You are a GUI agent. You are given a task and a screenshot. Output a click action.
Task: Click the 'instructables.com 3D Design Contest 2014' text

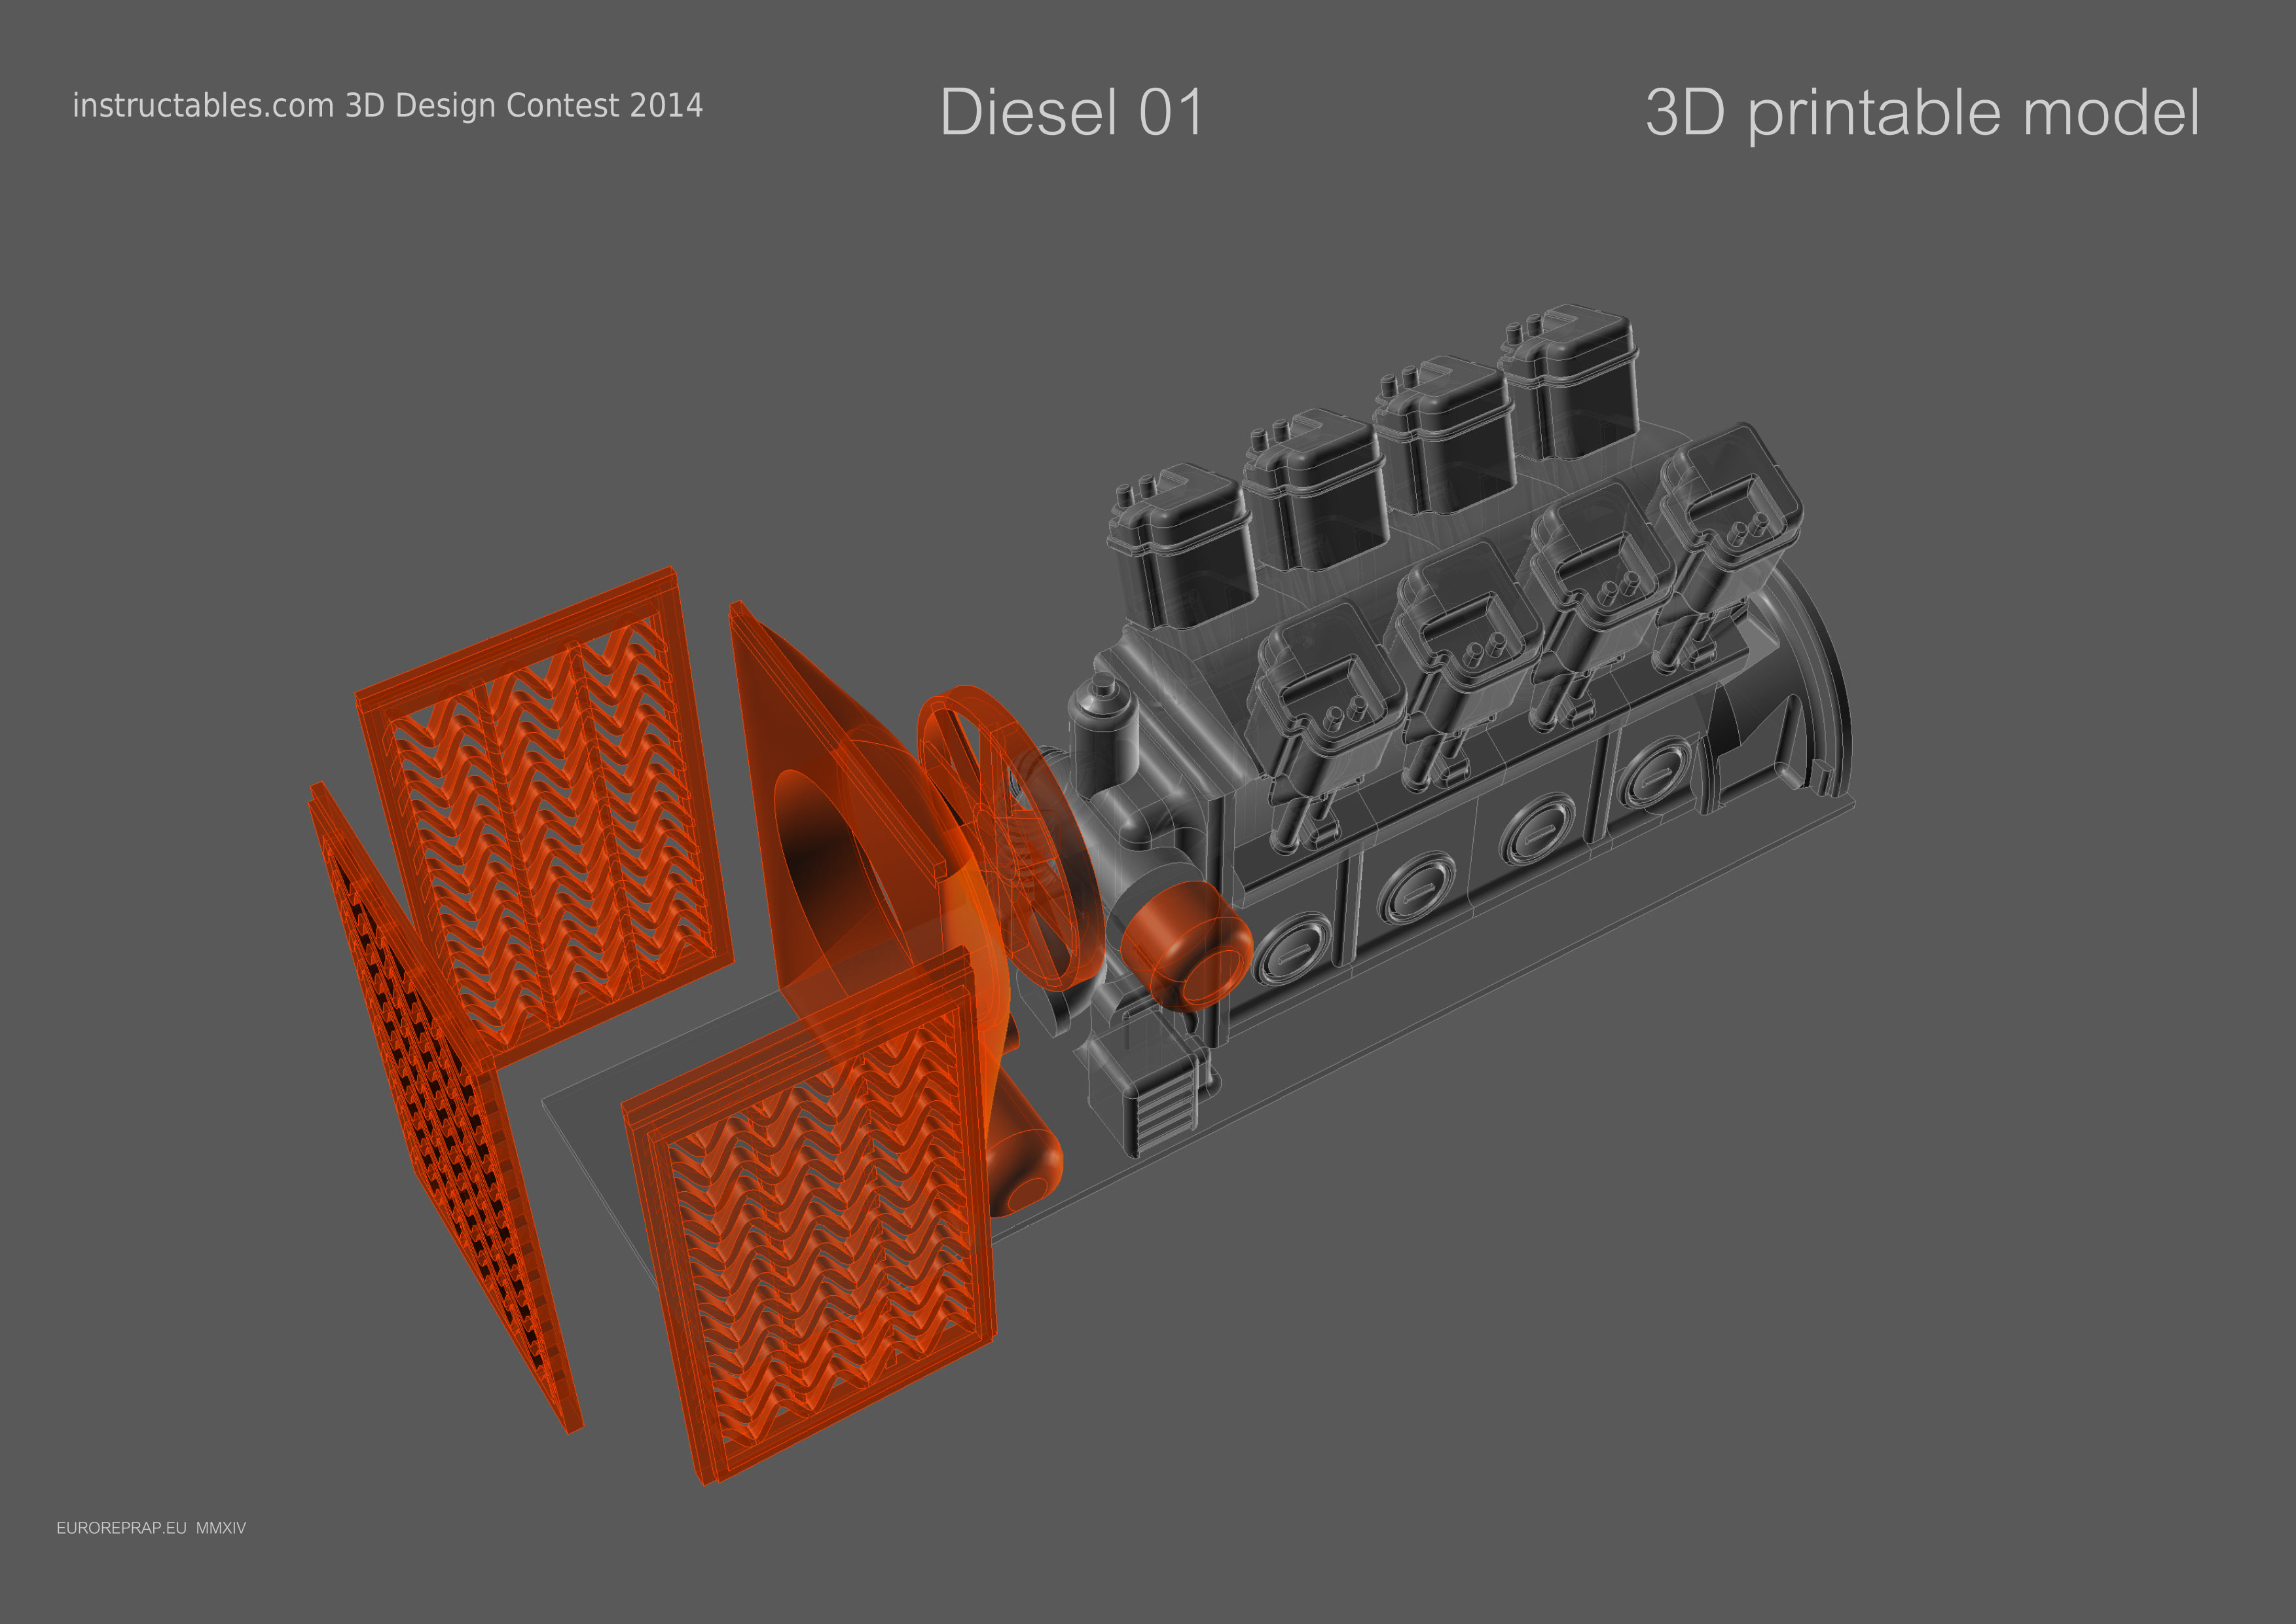[x=387, y=105]
